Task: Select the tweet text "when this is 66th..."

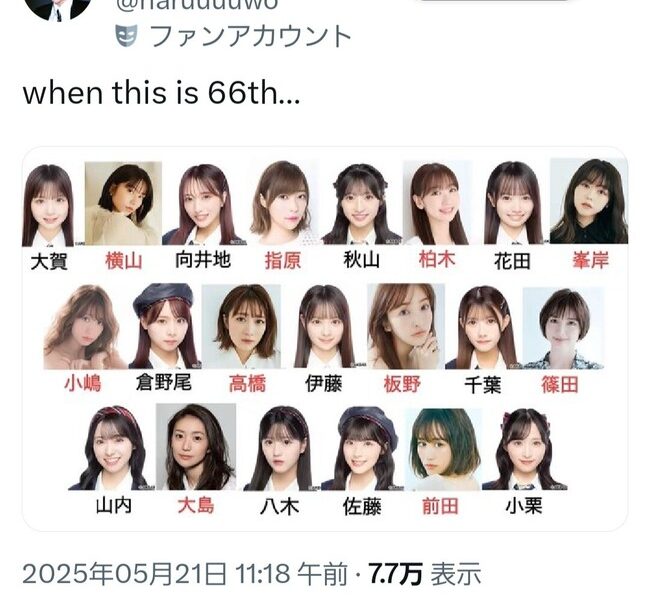Action: 161,93
